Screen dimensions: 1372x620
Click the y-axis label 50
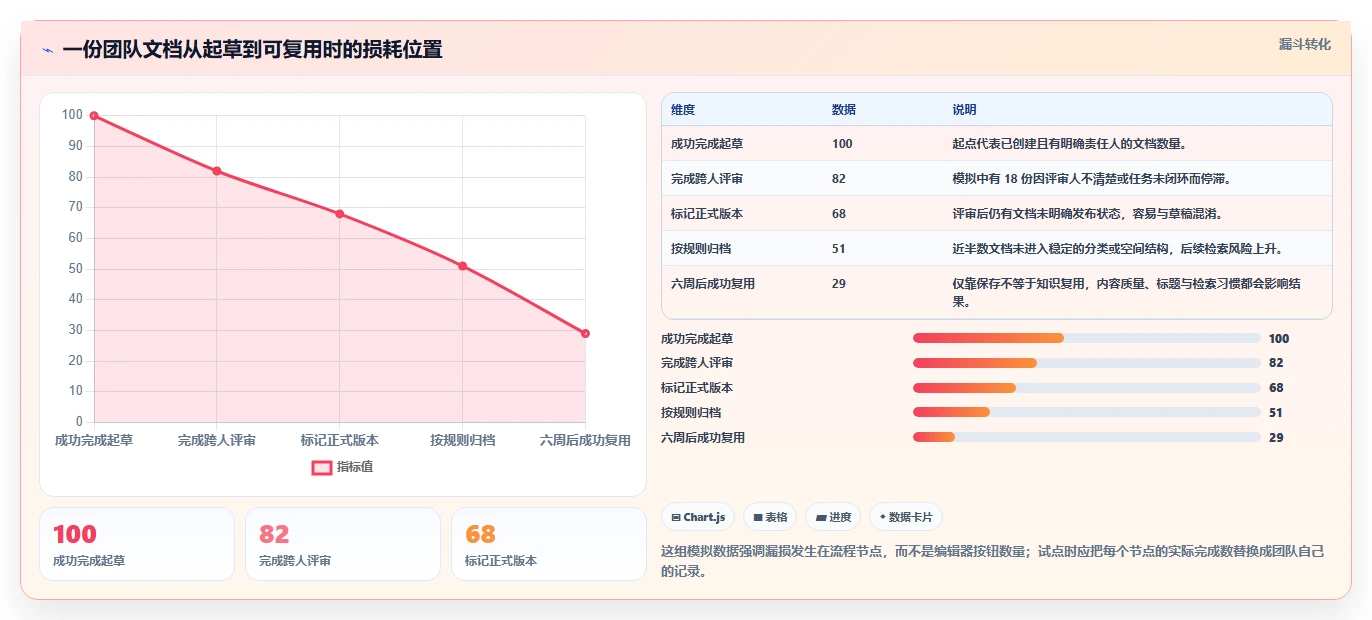(x=75, y=269)
